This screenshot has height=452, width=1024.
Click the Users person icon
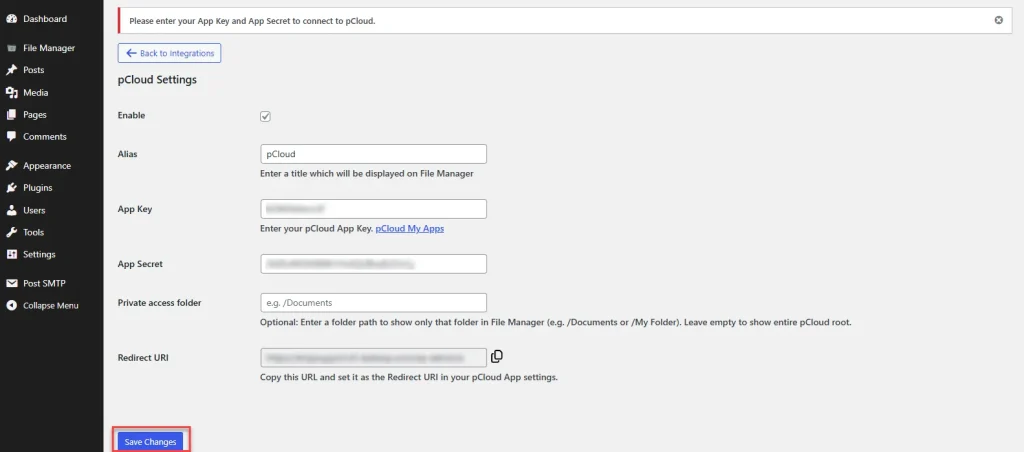point(11,210)
